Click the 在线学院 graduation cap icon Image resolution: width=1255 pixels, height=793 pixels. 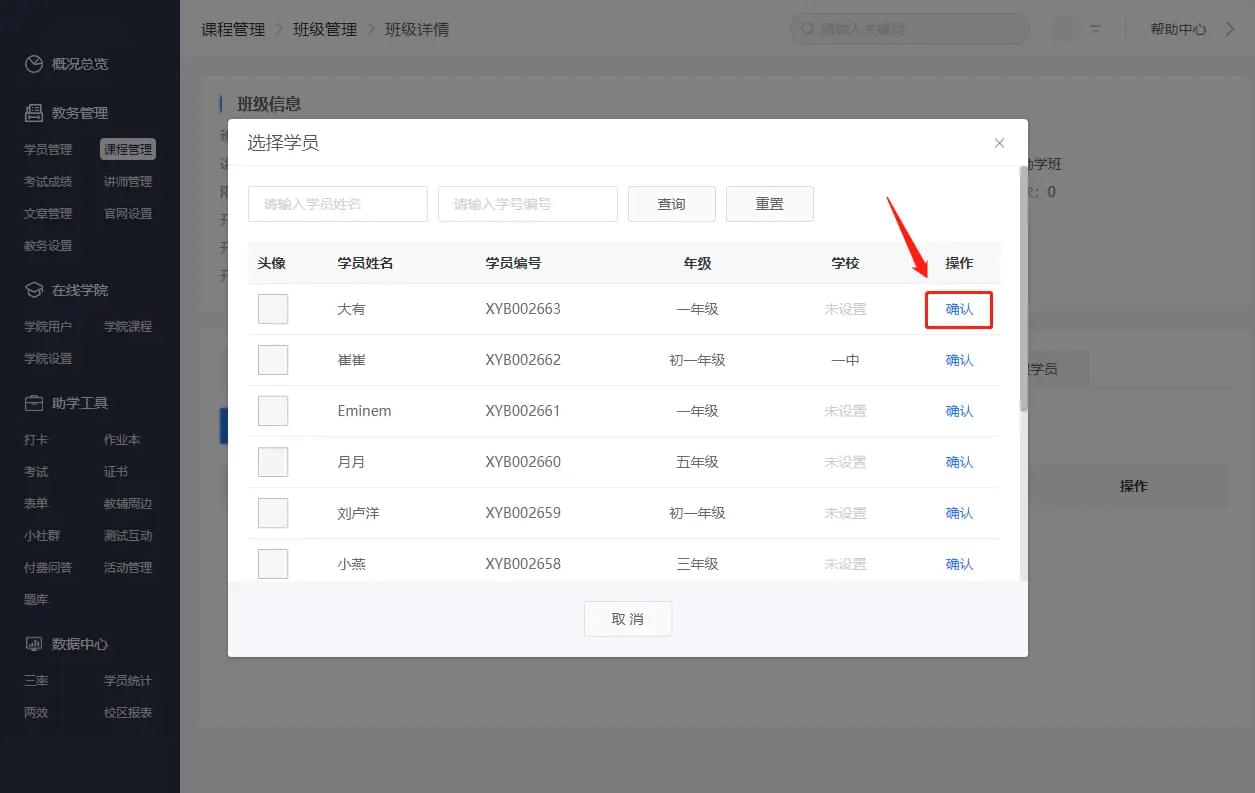click(34, 290)
